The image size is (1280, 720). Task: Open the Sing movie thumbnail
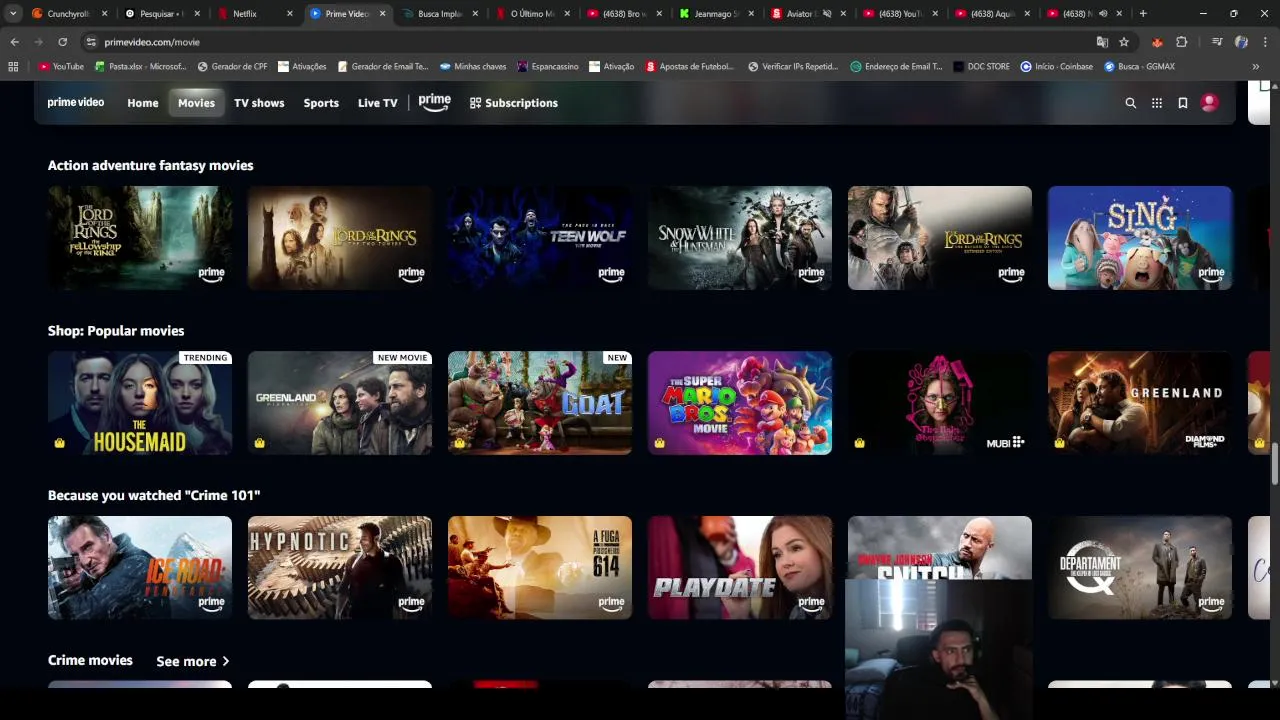point(1140,238)
